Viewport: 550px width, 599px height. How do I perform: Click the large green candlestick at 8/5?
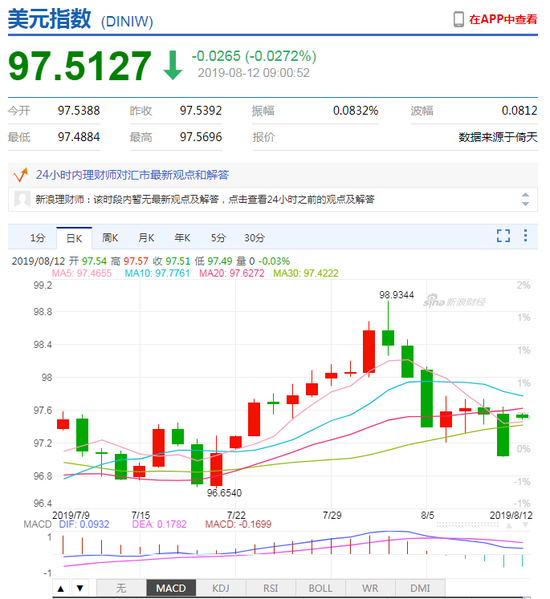point(427,398)
